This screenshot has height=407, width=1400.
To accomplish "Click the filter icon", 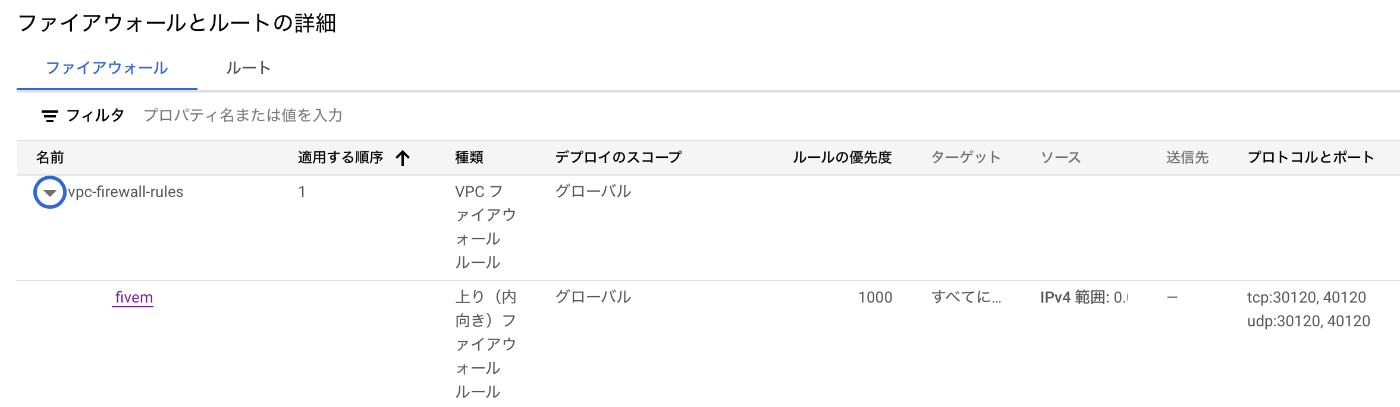I will (50, 116).
